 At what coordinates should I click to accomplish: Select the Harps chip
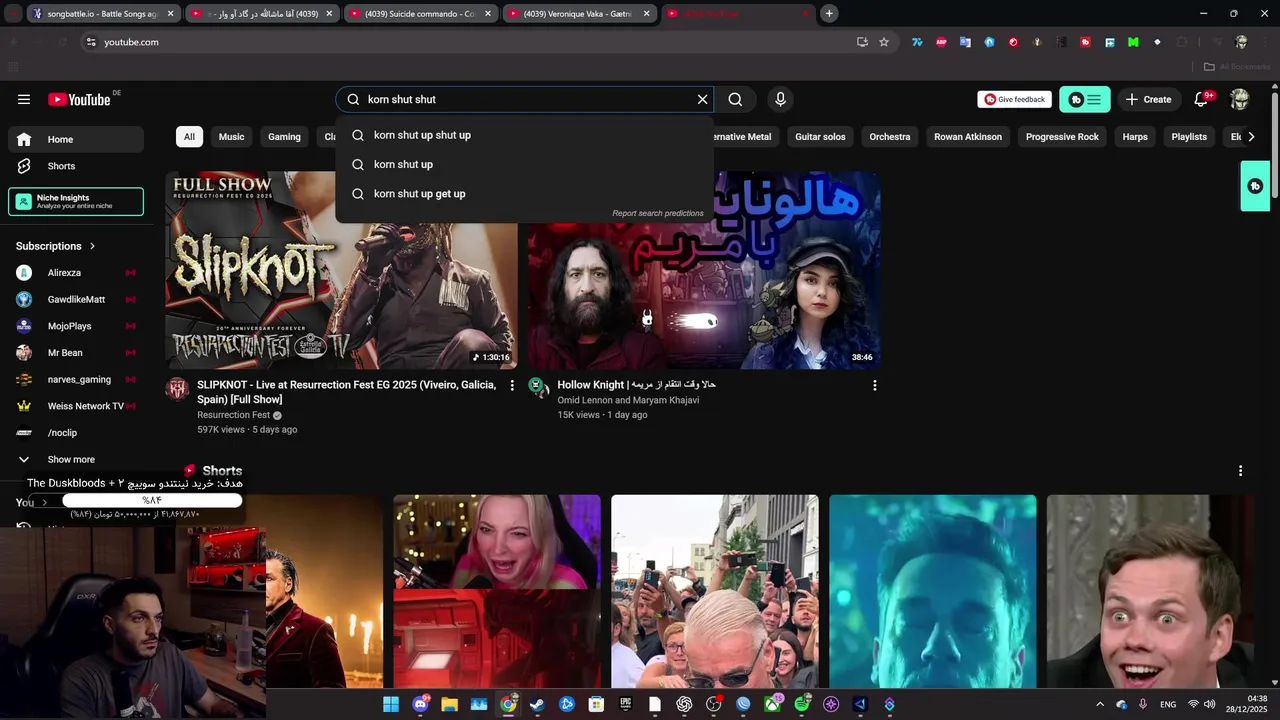(1135, 137)
